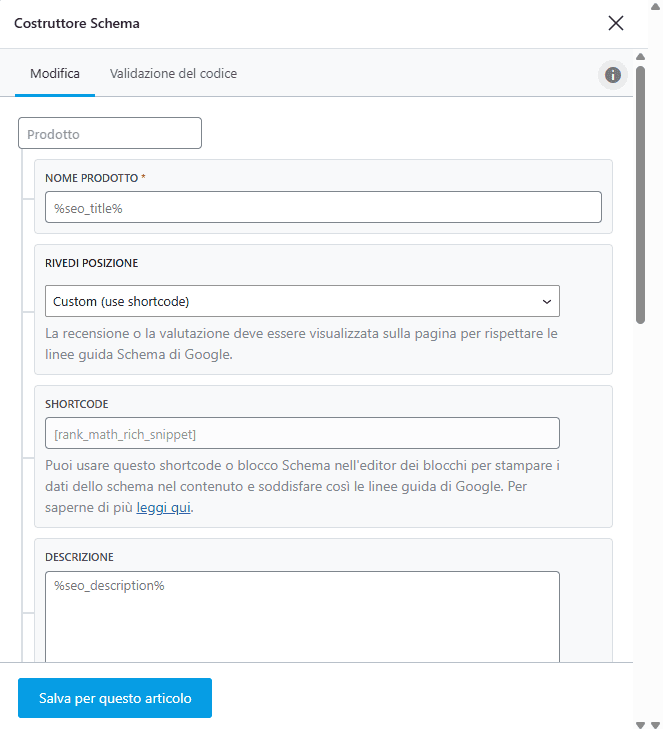Open the Validazione del codice tab
Screen dimensions: 663x729
pyautogui.click(x=173, y=74)
